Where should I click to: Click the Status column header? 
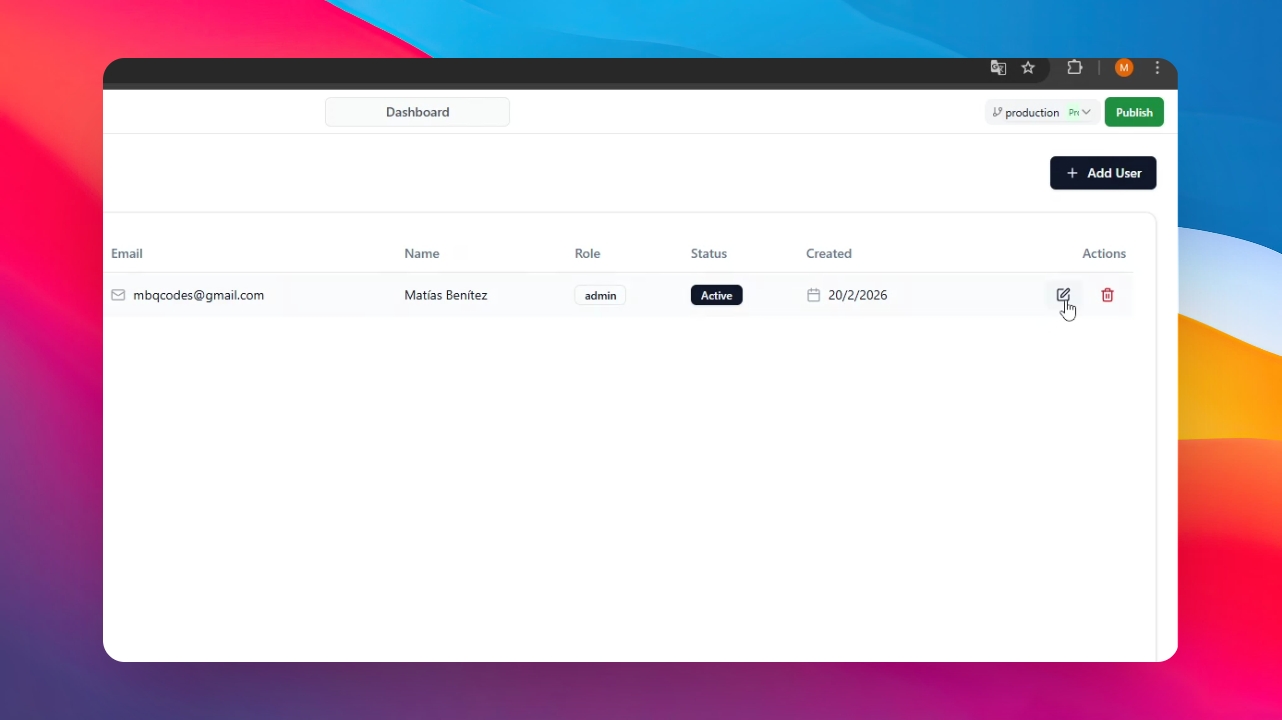pyautogui.click(x=709, y=253)
